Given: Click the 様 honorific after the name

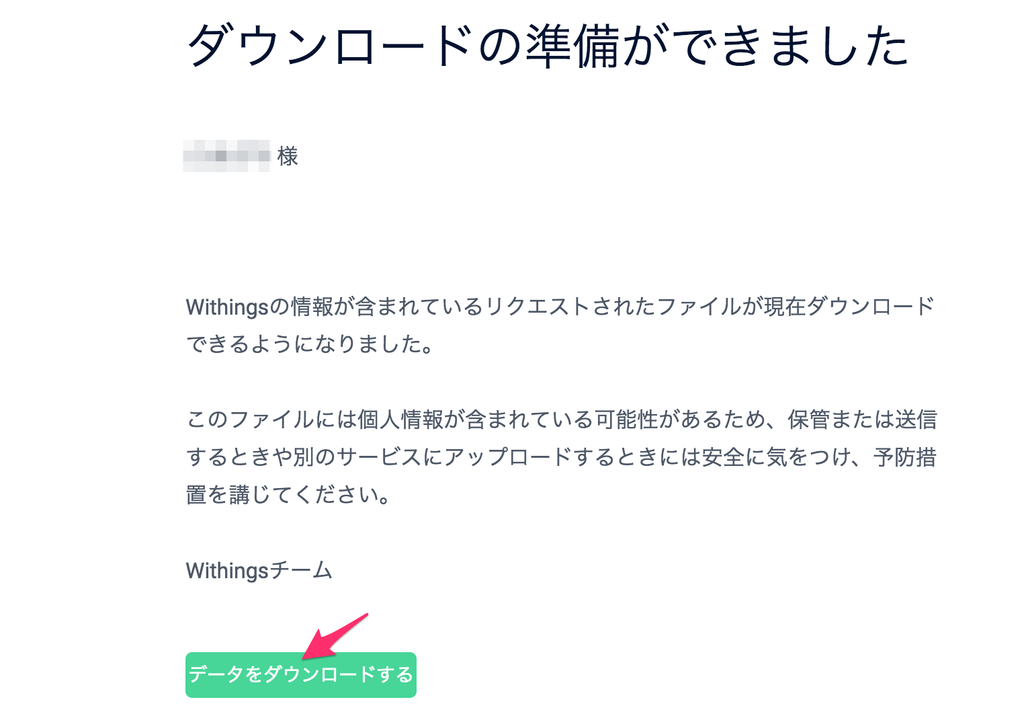Looking at the screenshot, I should point(287,156).
